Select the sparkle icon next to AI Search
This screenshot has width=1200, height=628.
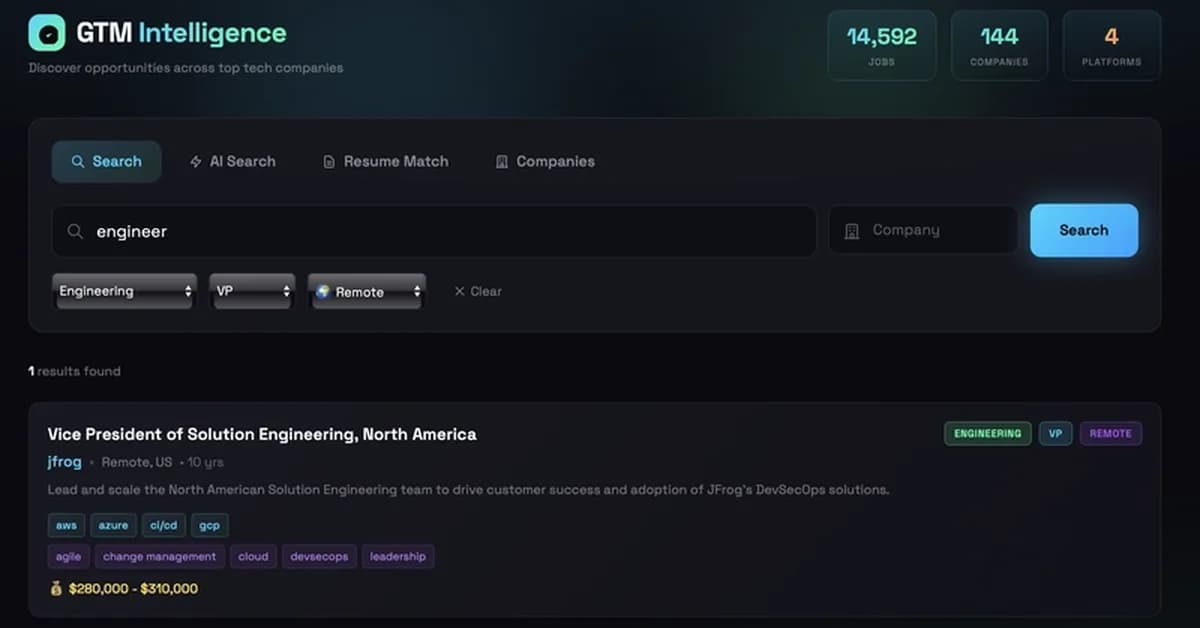pos(195,161)
